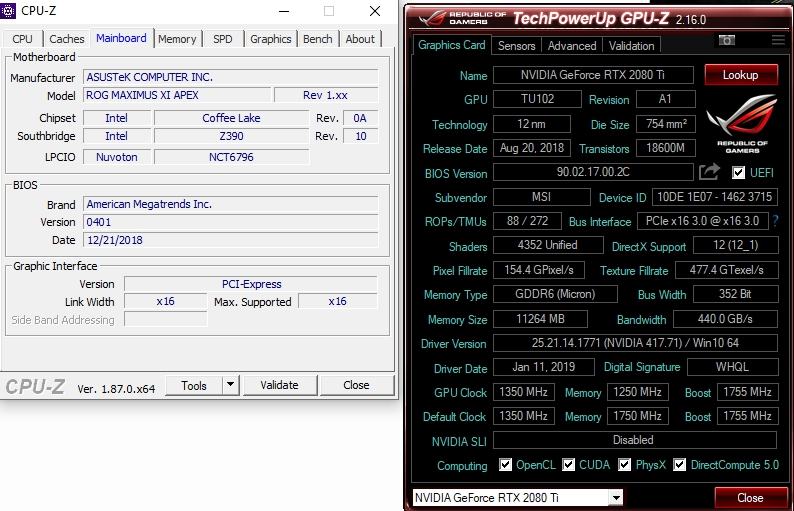Select the Mainboard tab
794x511 pixels.
(x=122, y=38)
